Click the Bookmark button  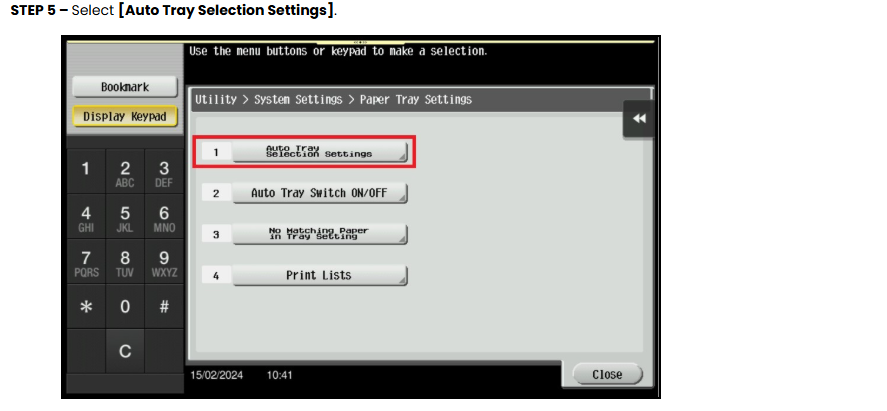(x=125, y=87)
